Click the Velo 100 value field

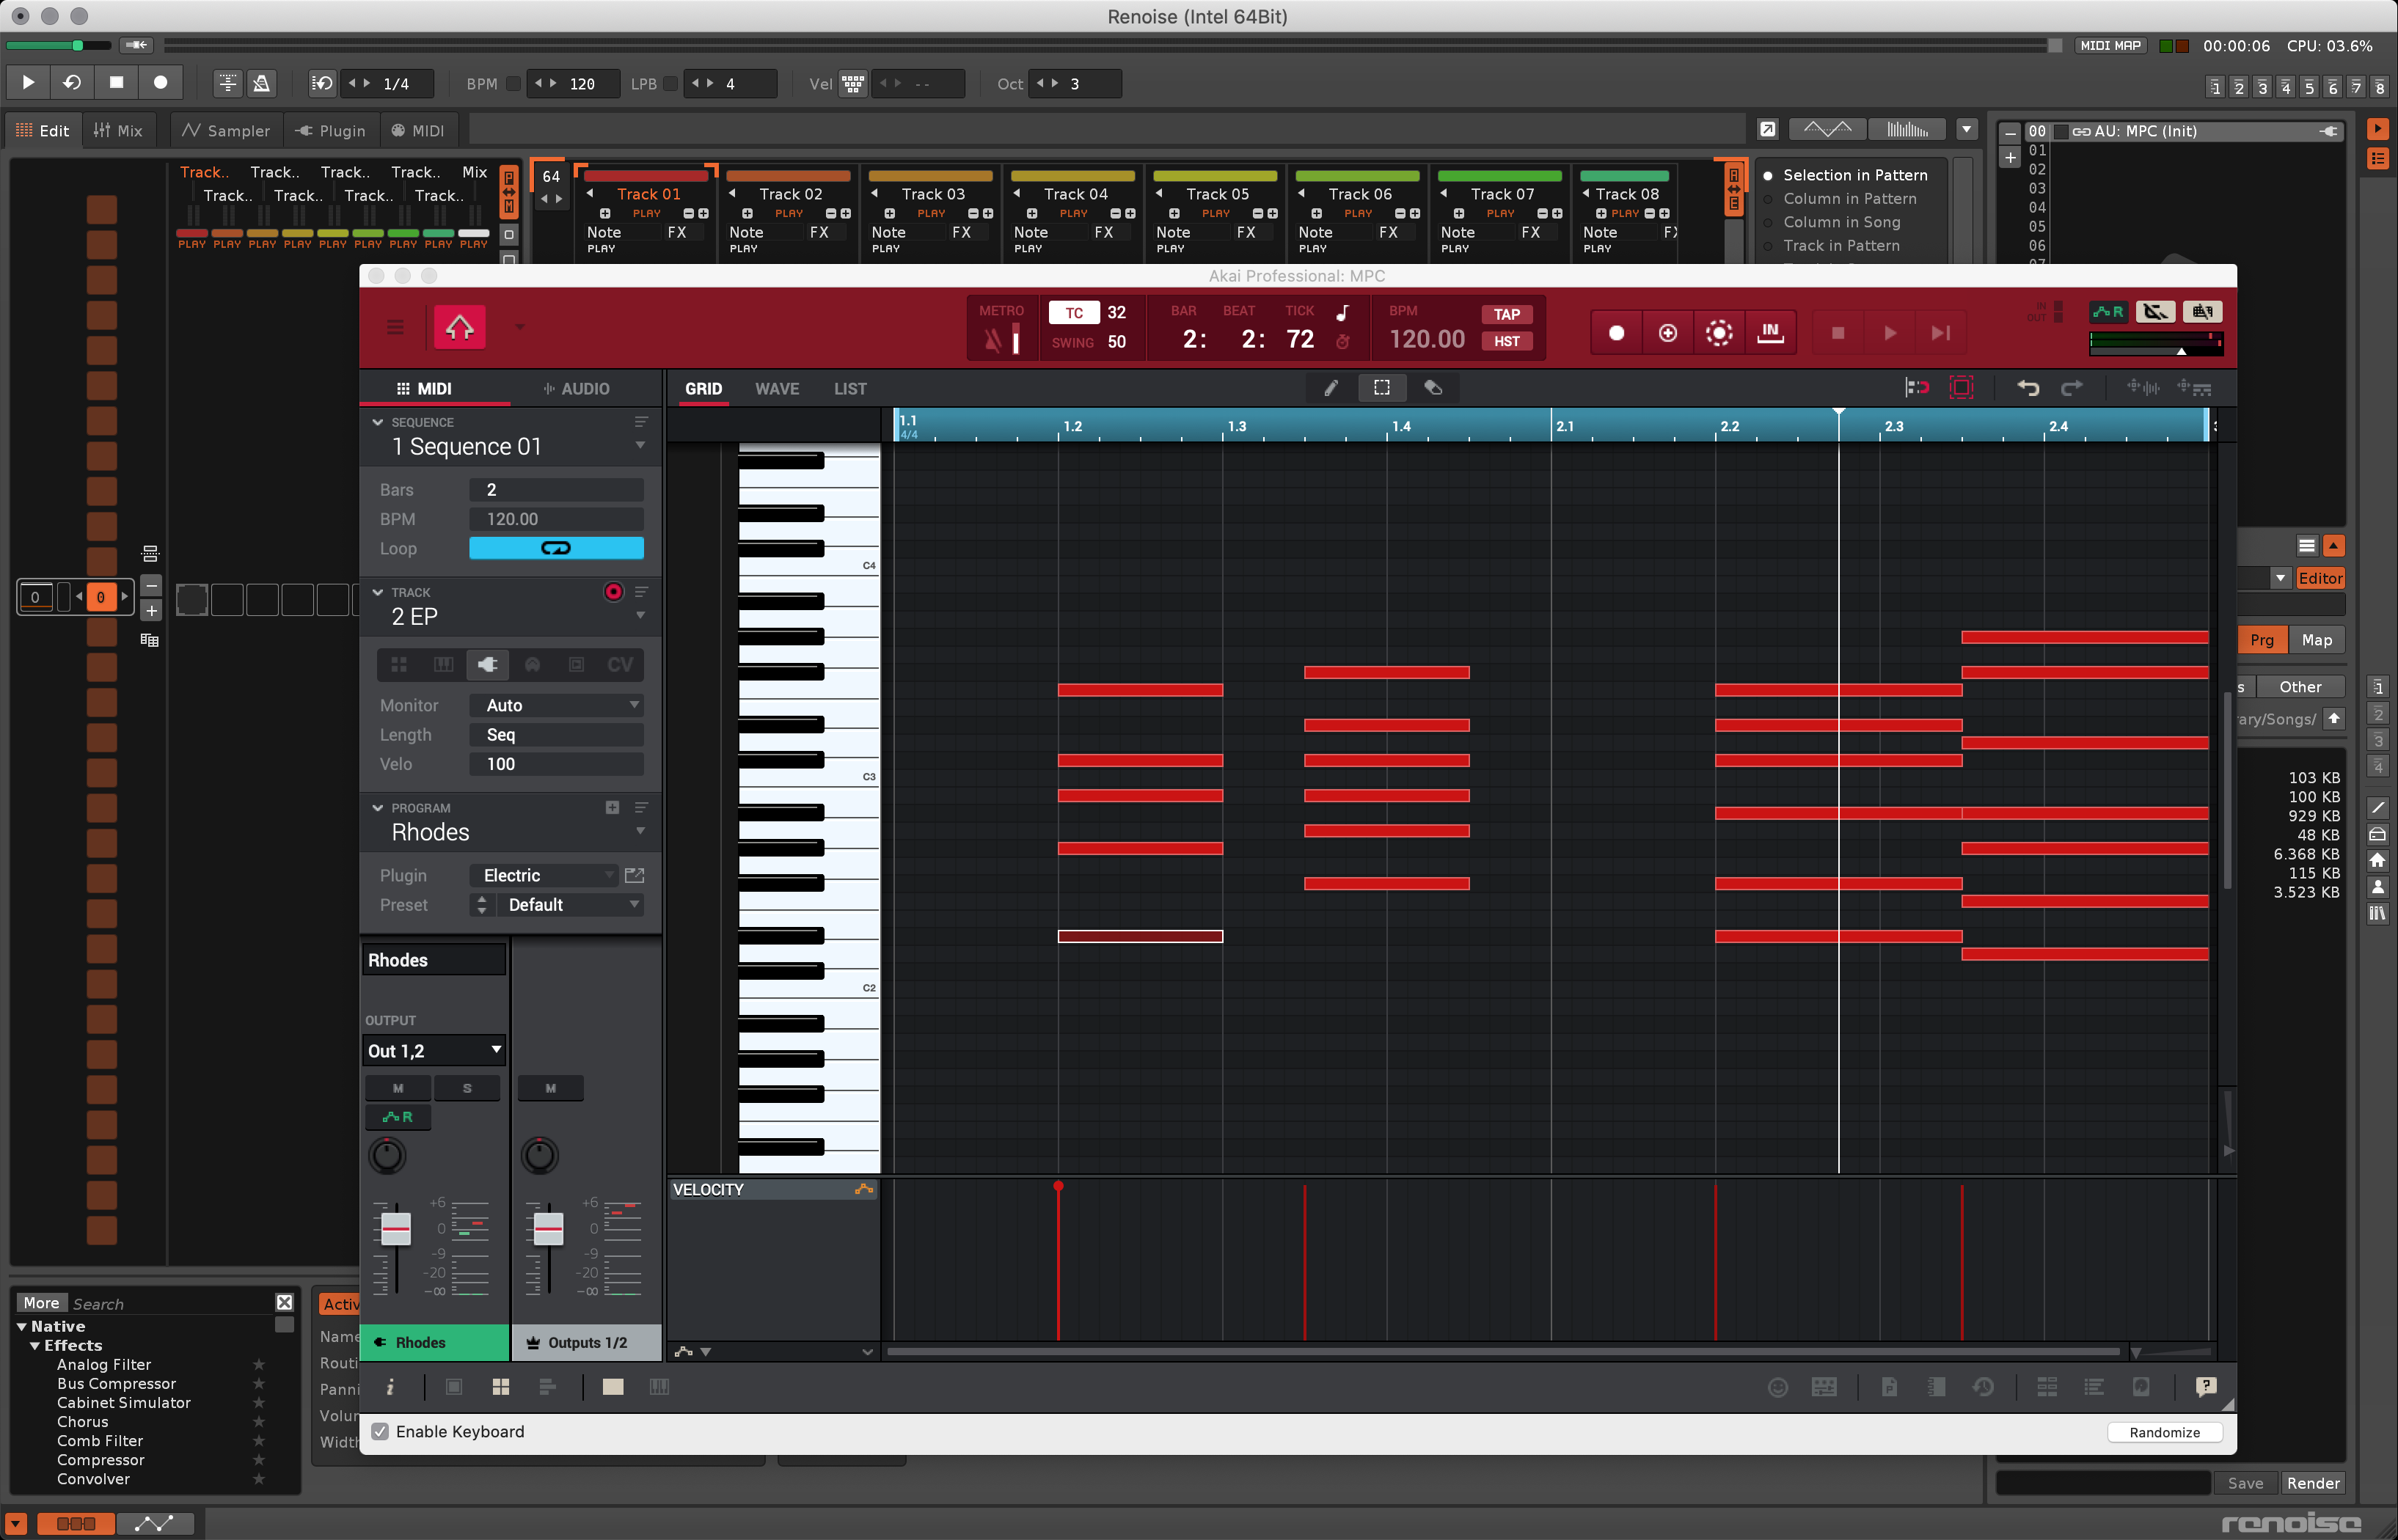[556, 764]
